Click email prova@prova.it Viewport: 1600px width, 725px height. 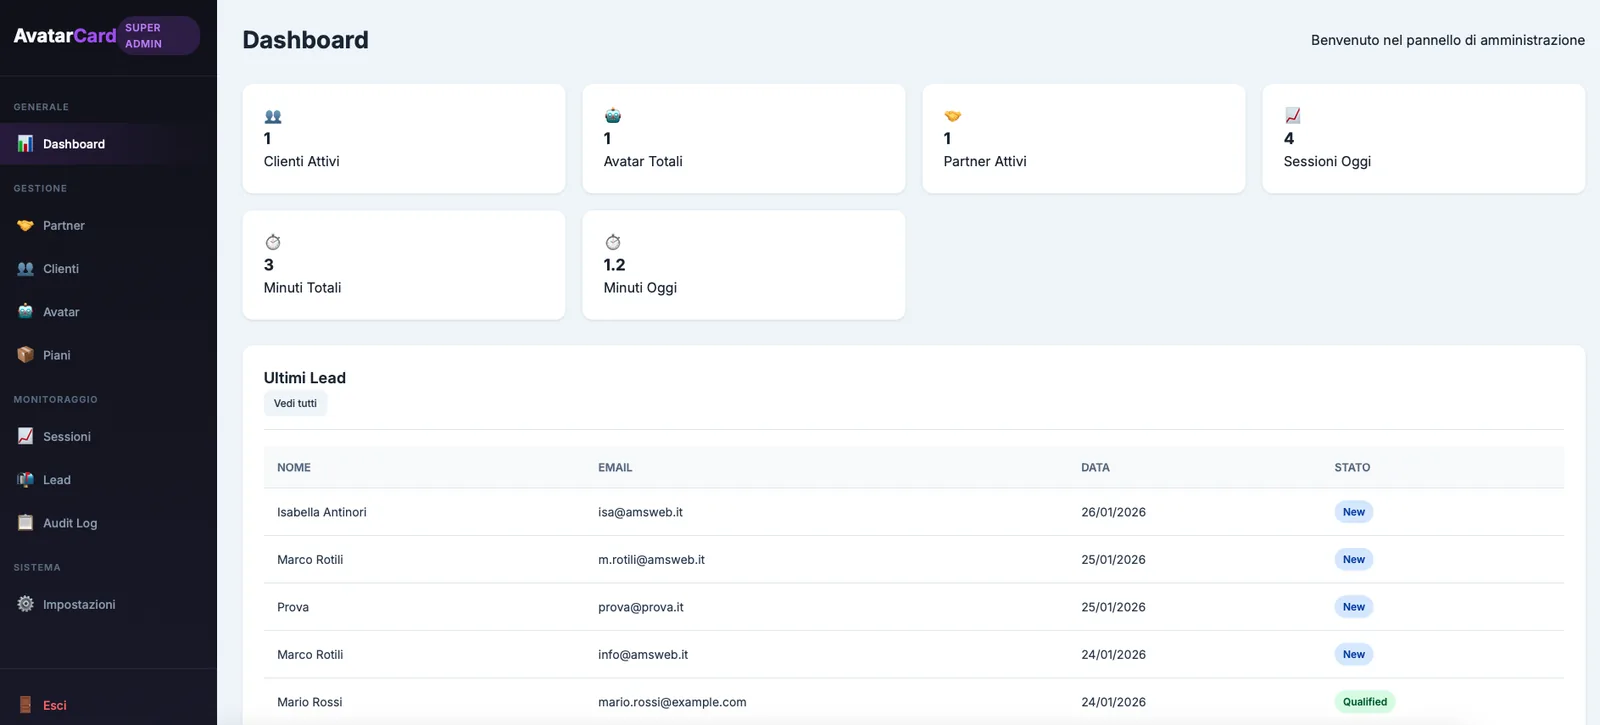pyautogui.click(x=641, y=607)
